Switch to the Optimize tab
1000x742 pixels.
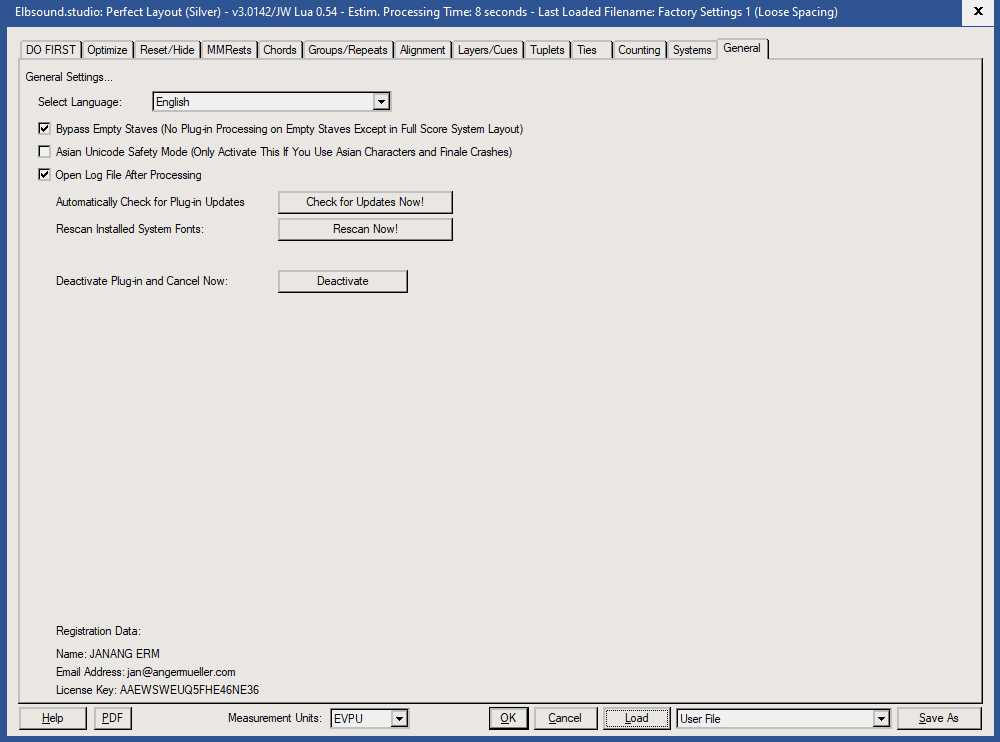107,49
